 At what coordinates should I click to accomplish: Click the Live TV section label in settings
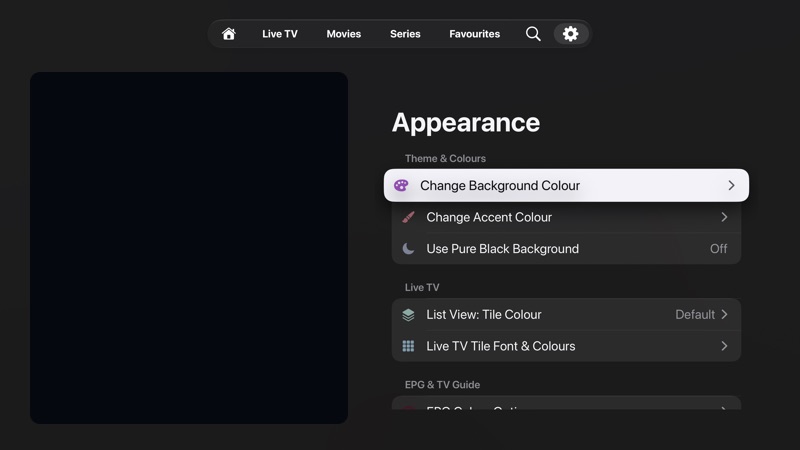[x=422, y=287]
